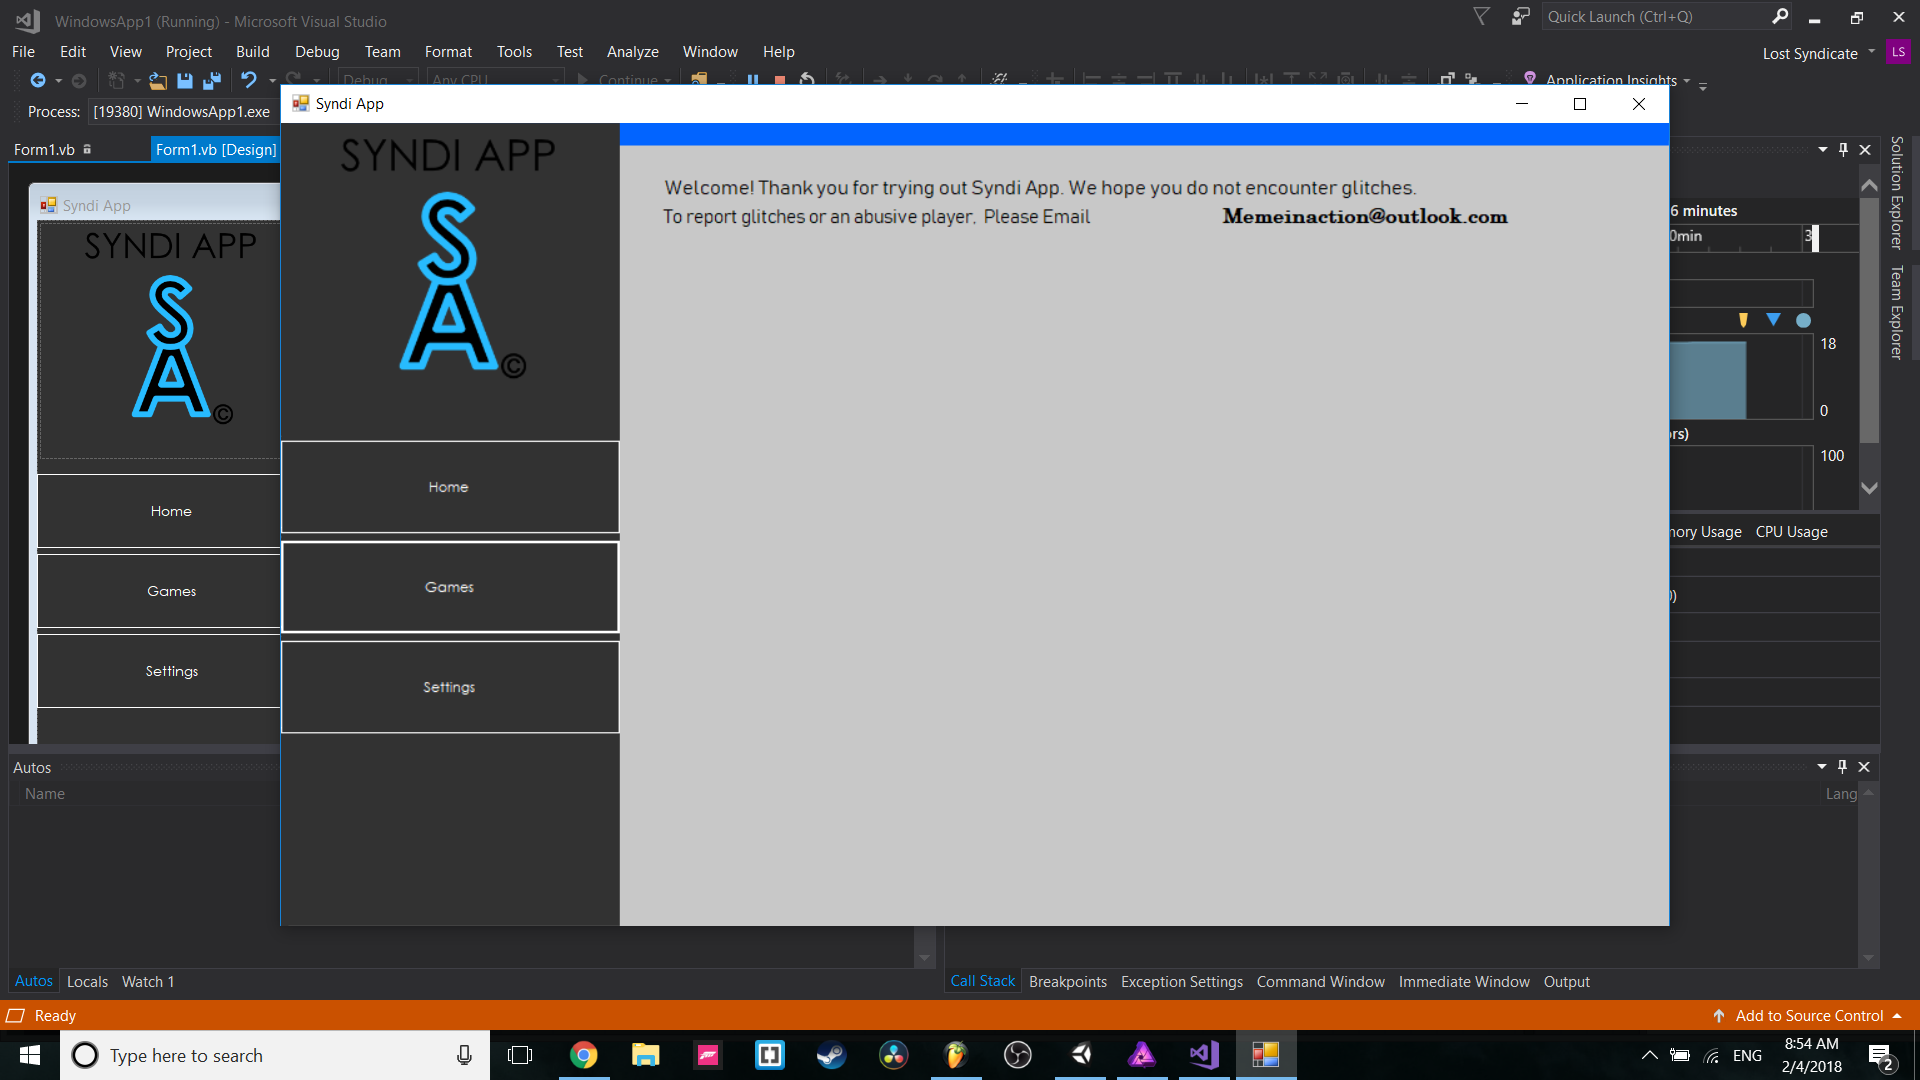The width and height of the screenshot is (1920, 1080).
Task: Click the Application Insights lightbulb icon
Action: [x=1530, y=79]
